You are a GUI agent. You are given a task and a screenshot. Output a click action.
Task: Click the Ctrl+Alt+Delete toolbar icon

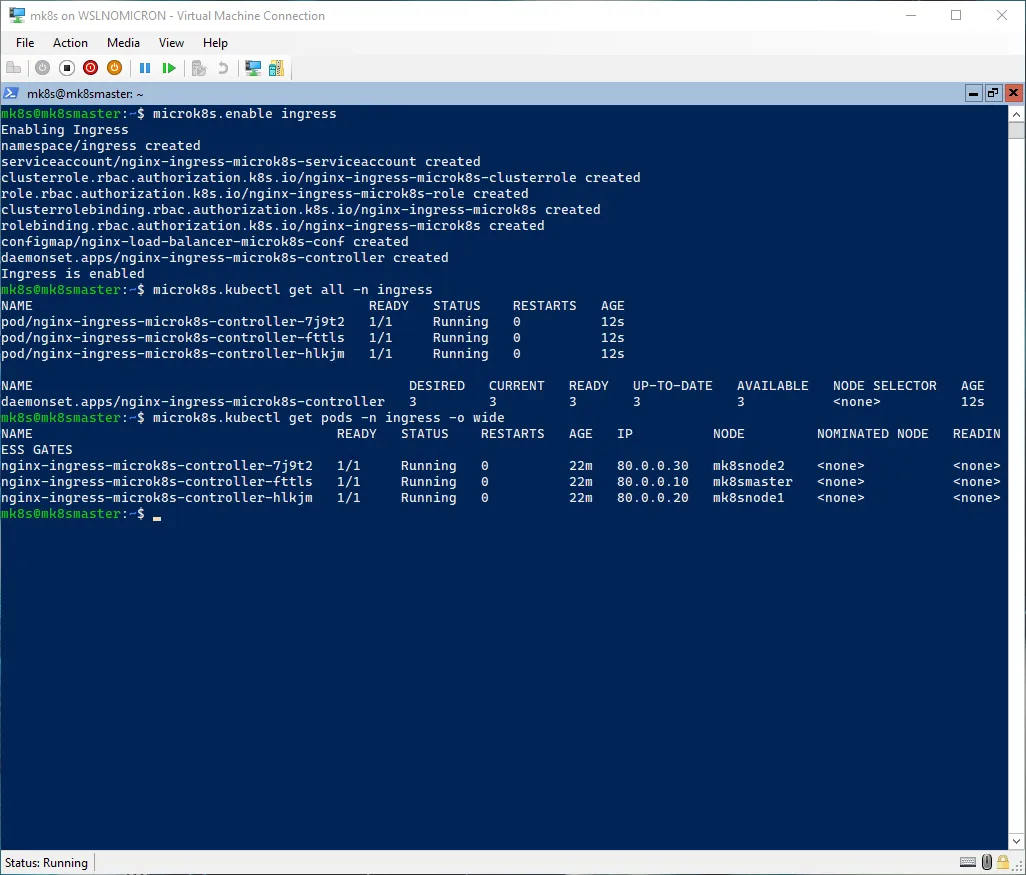[x=14, y=68]
